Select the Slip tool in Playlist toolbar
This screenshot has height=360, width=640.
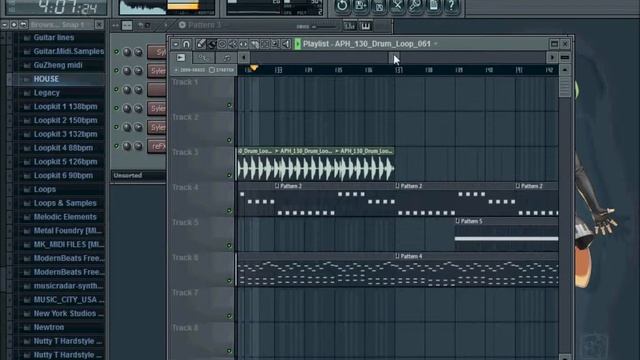[x=244, y=44]
